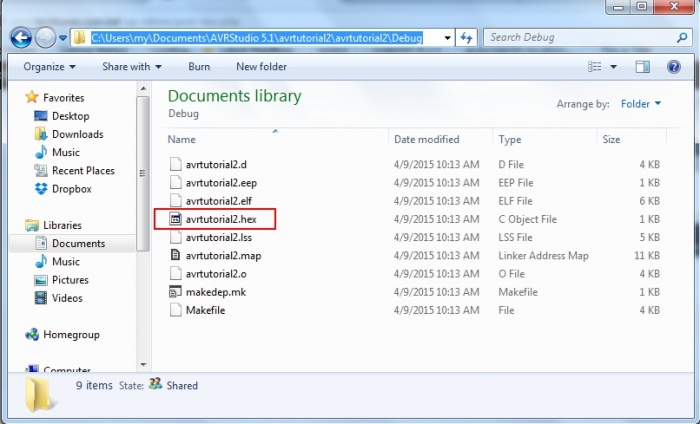Open Downloads in Favorites
This screenshot has width=700, height=424.
[x=78, y=134]
